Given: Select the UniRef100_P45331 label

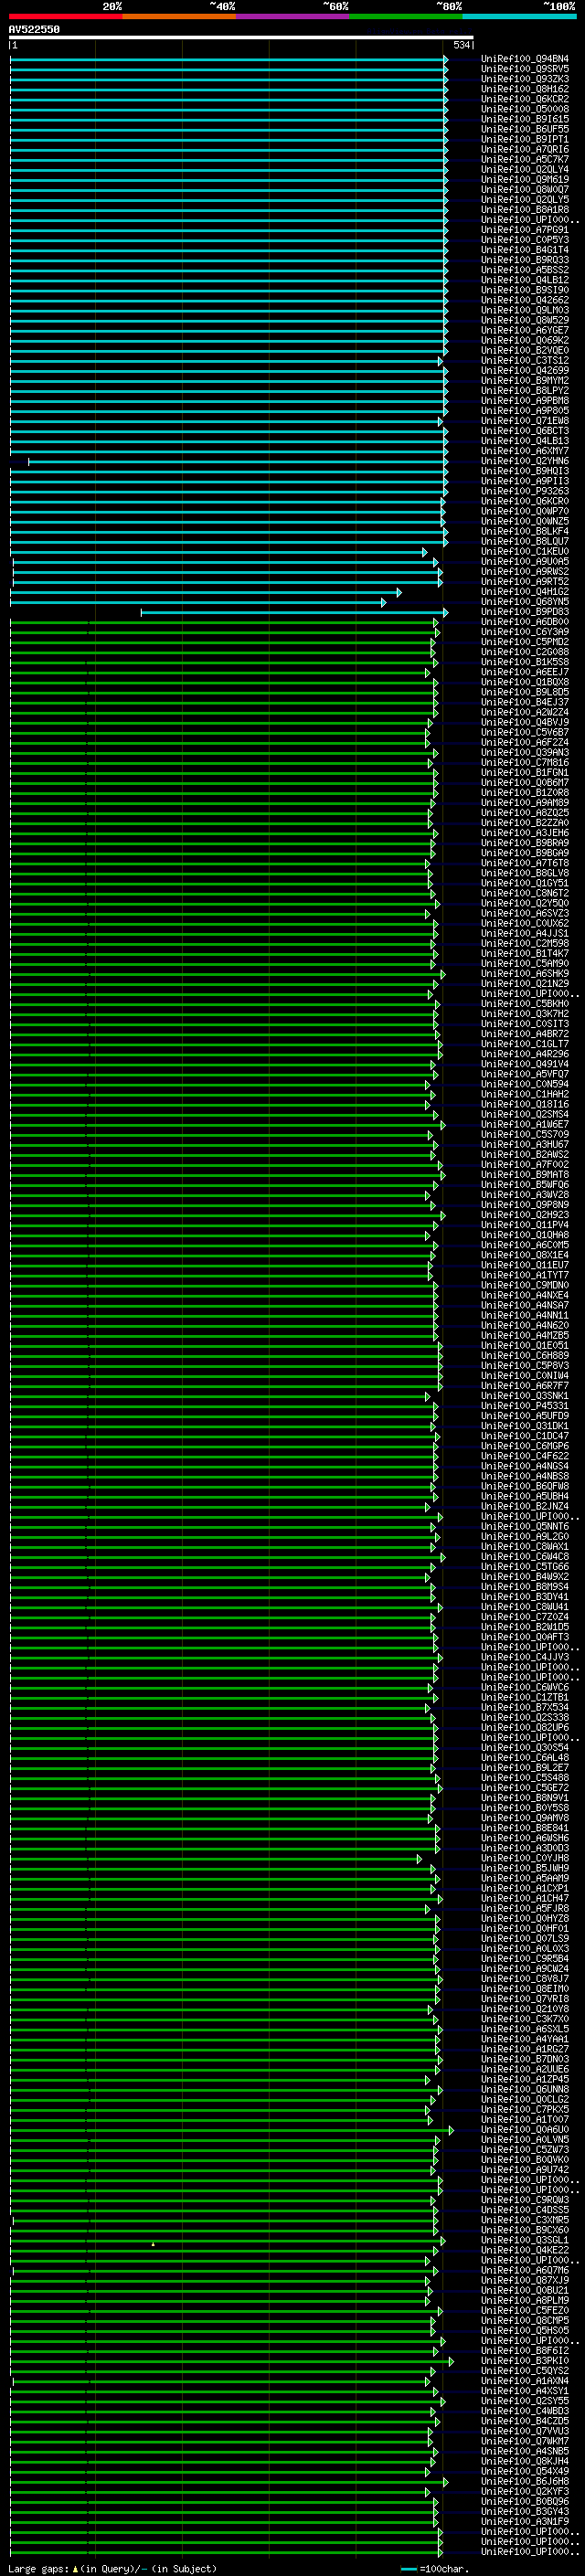Looking at the screenshot, I should coord(525,1406).
